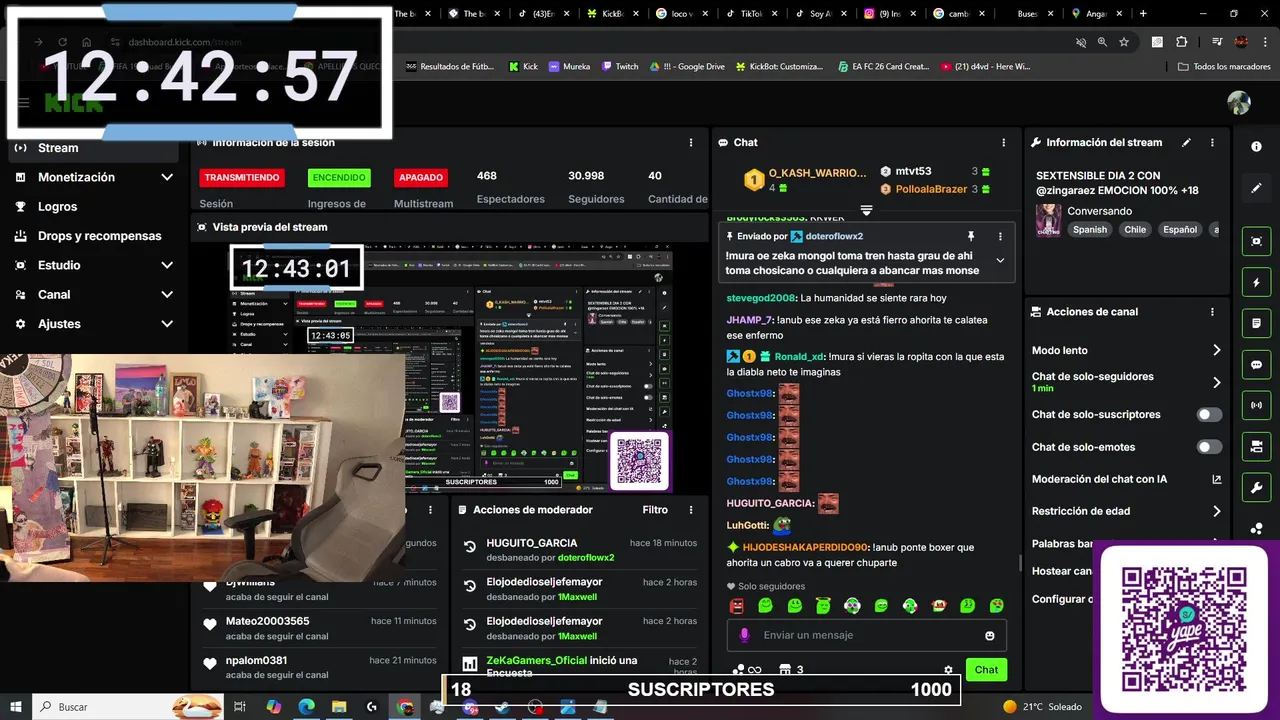1280x720 pixels.
Task: Open the info icon on right toolbar
Action: (x=1257, y=146)
